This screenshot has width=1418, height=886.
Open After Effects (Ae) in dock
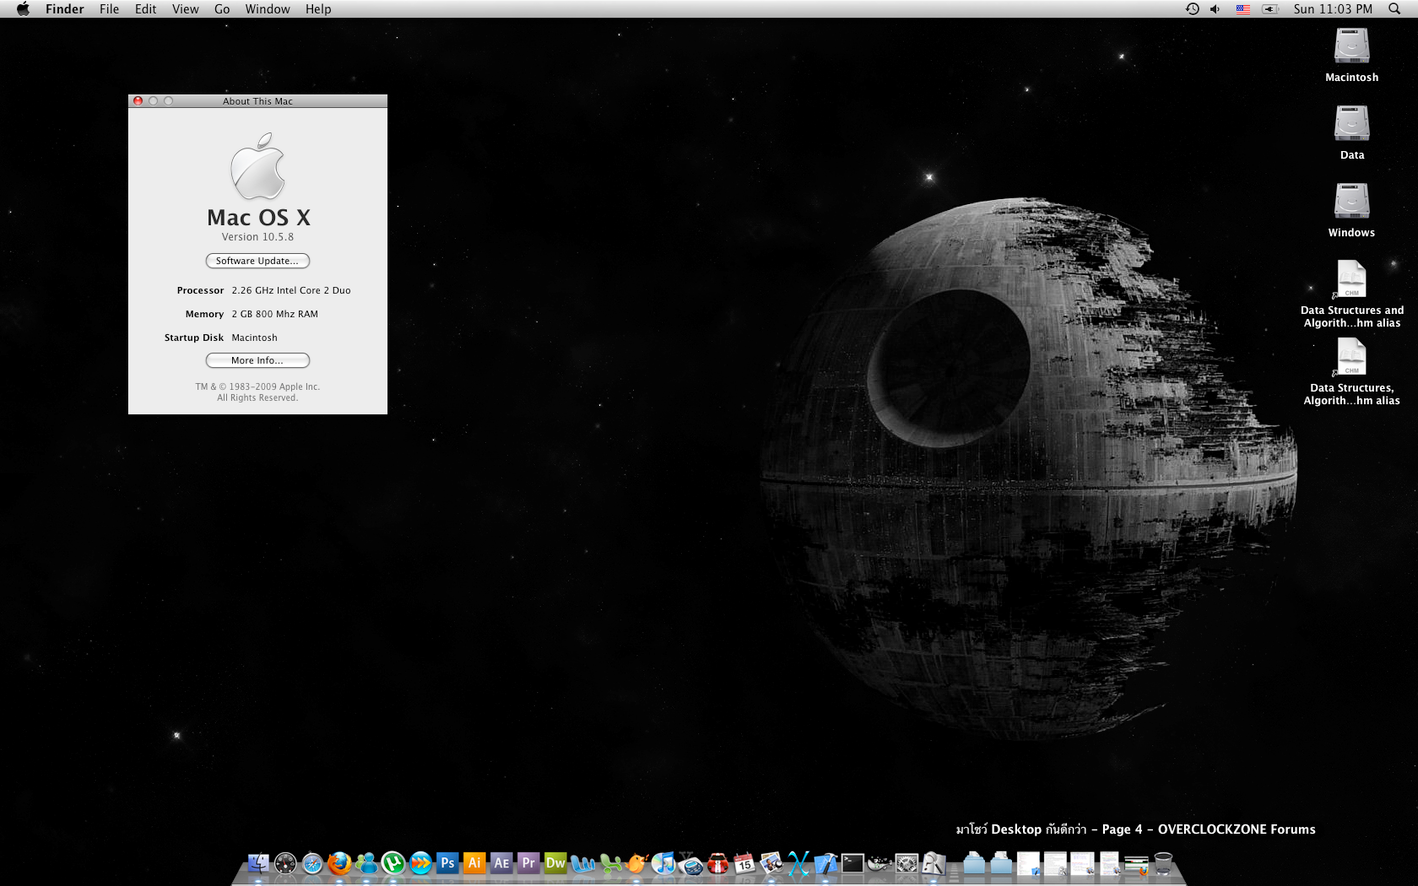coord(501,863)
